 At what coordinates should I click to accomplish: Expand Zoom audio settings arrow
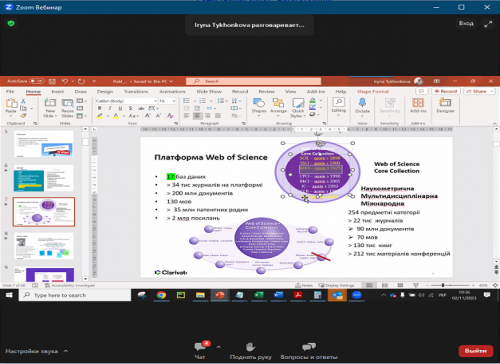tap(66, 351)
